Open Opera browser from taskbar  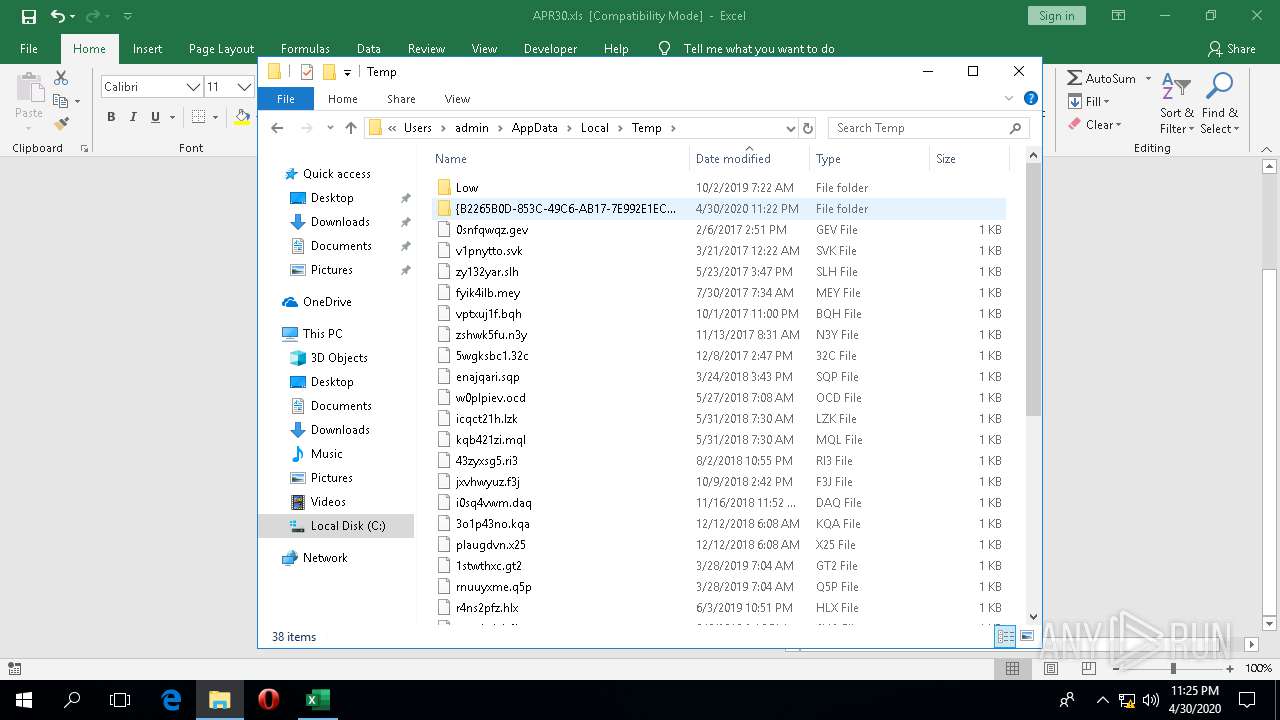coord(268,700)
